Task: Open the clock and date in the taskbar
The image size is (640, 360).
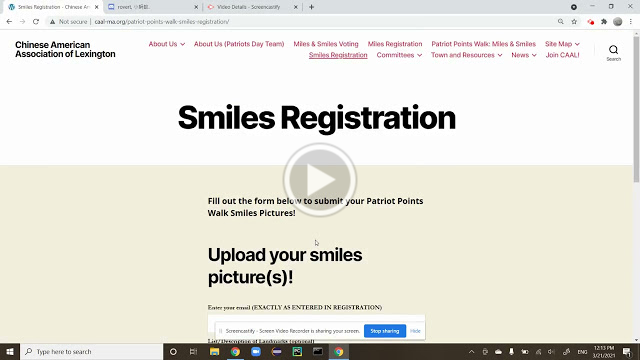Action: pos(604,351)
